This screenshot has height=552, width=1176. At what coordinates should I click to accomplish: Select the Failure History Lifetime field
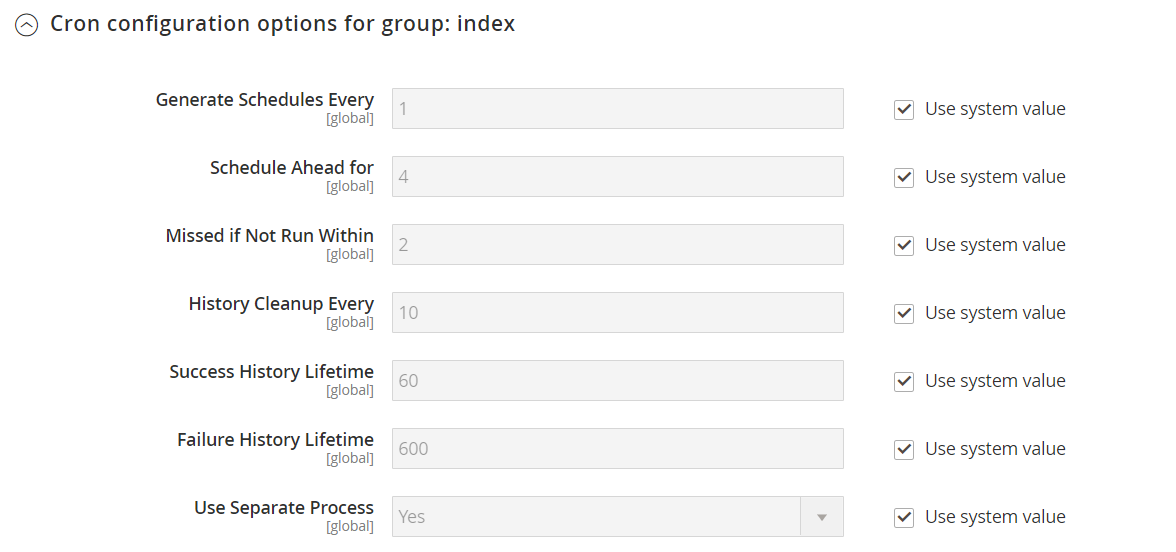click(x=617, y=449)
